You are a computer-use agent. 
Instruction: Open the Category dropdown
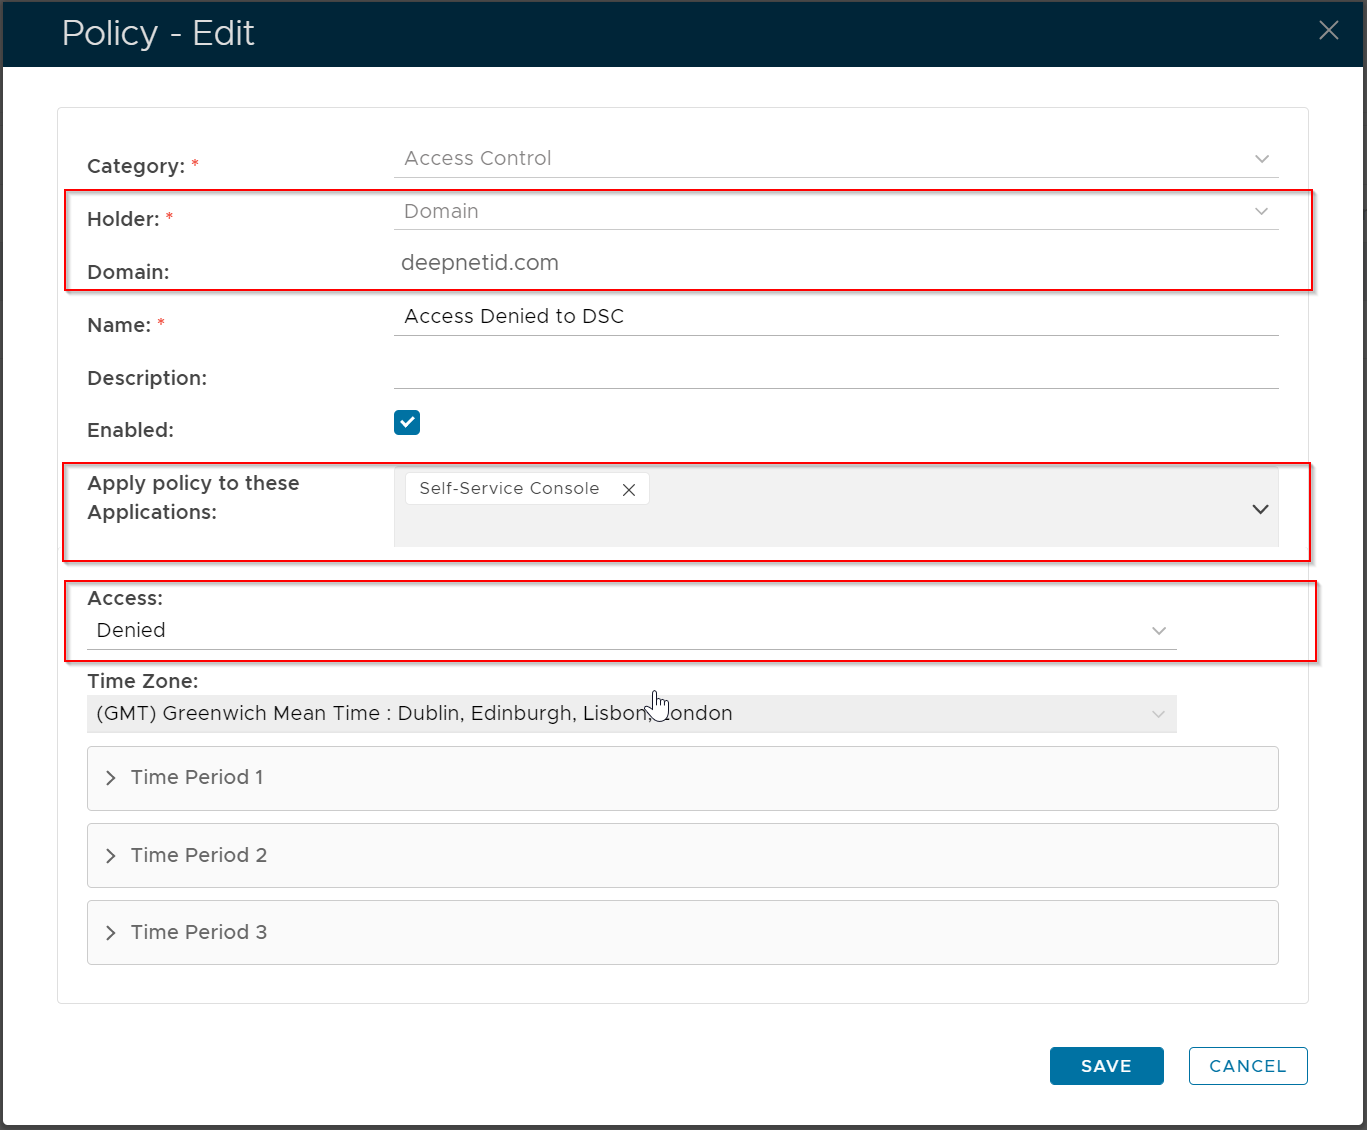tap(835, 159)
